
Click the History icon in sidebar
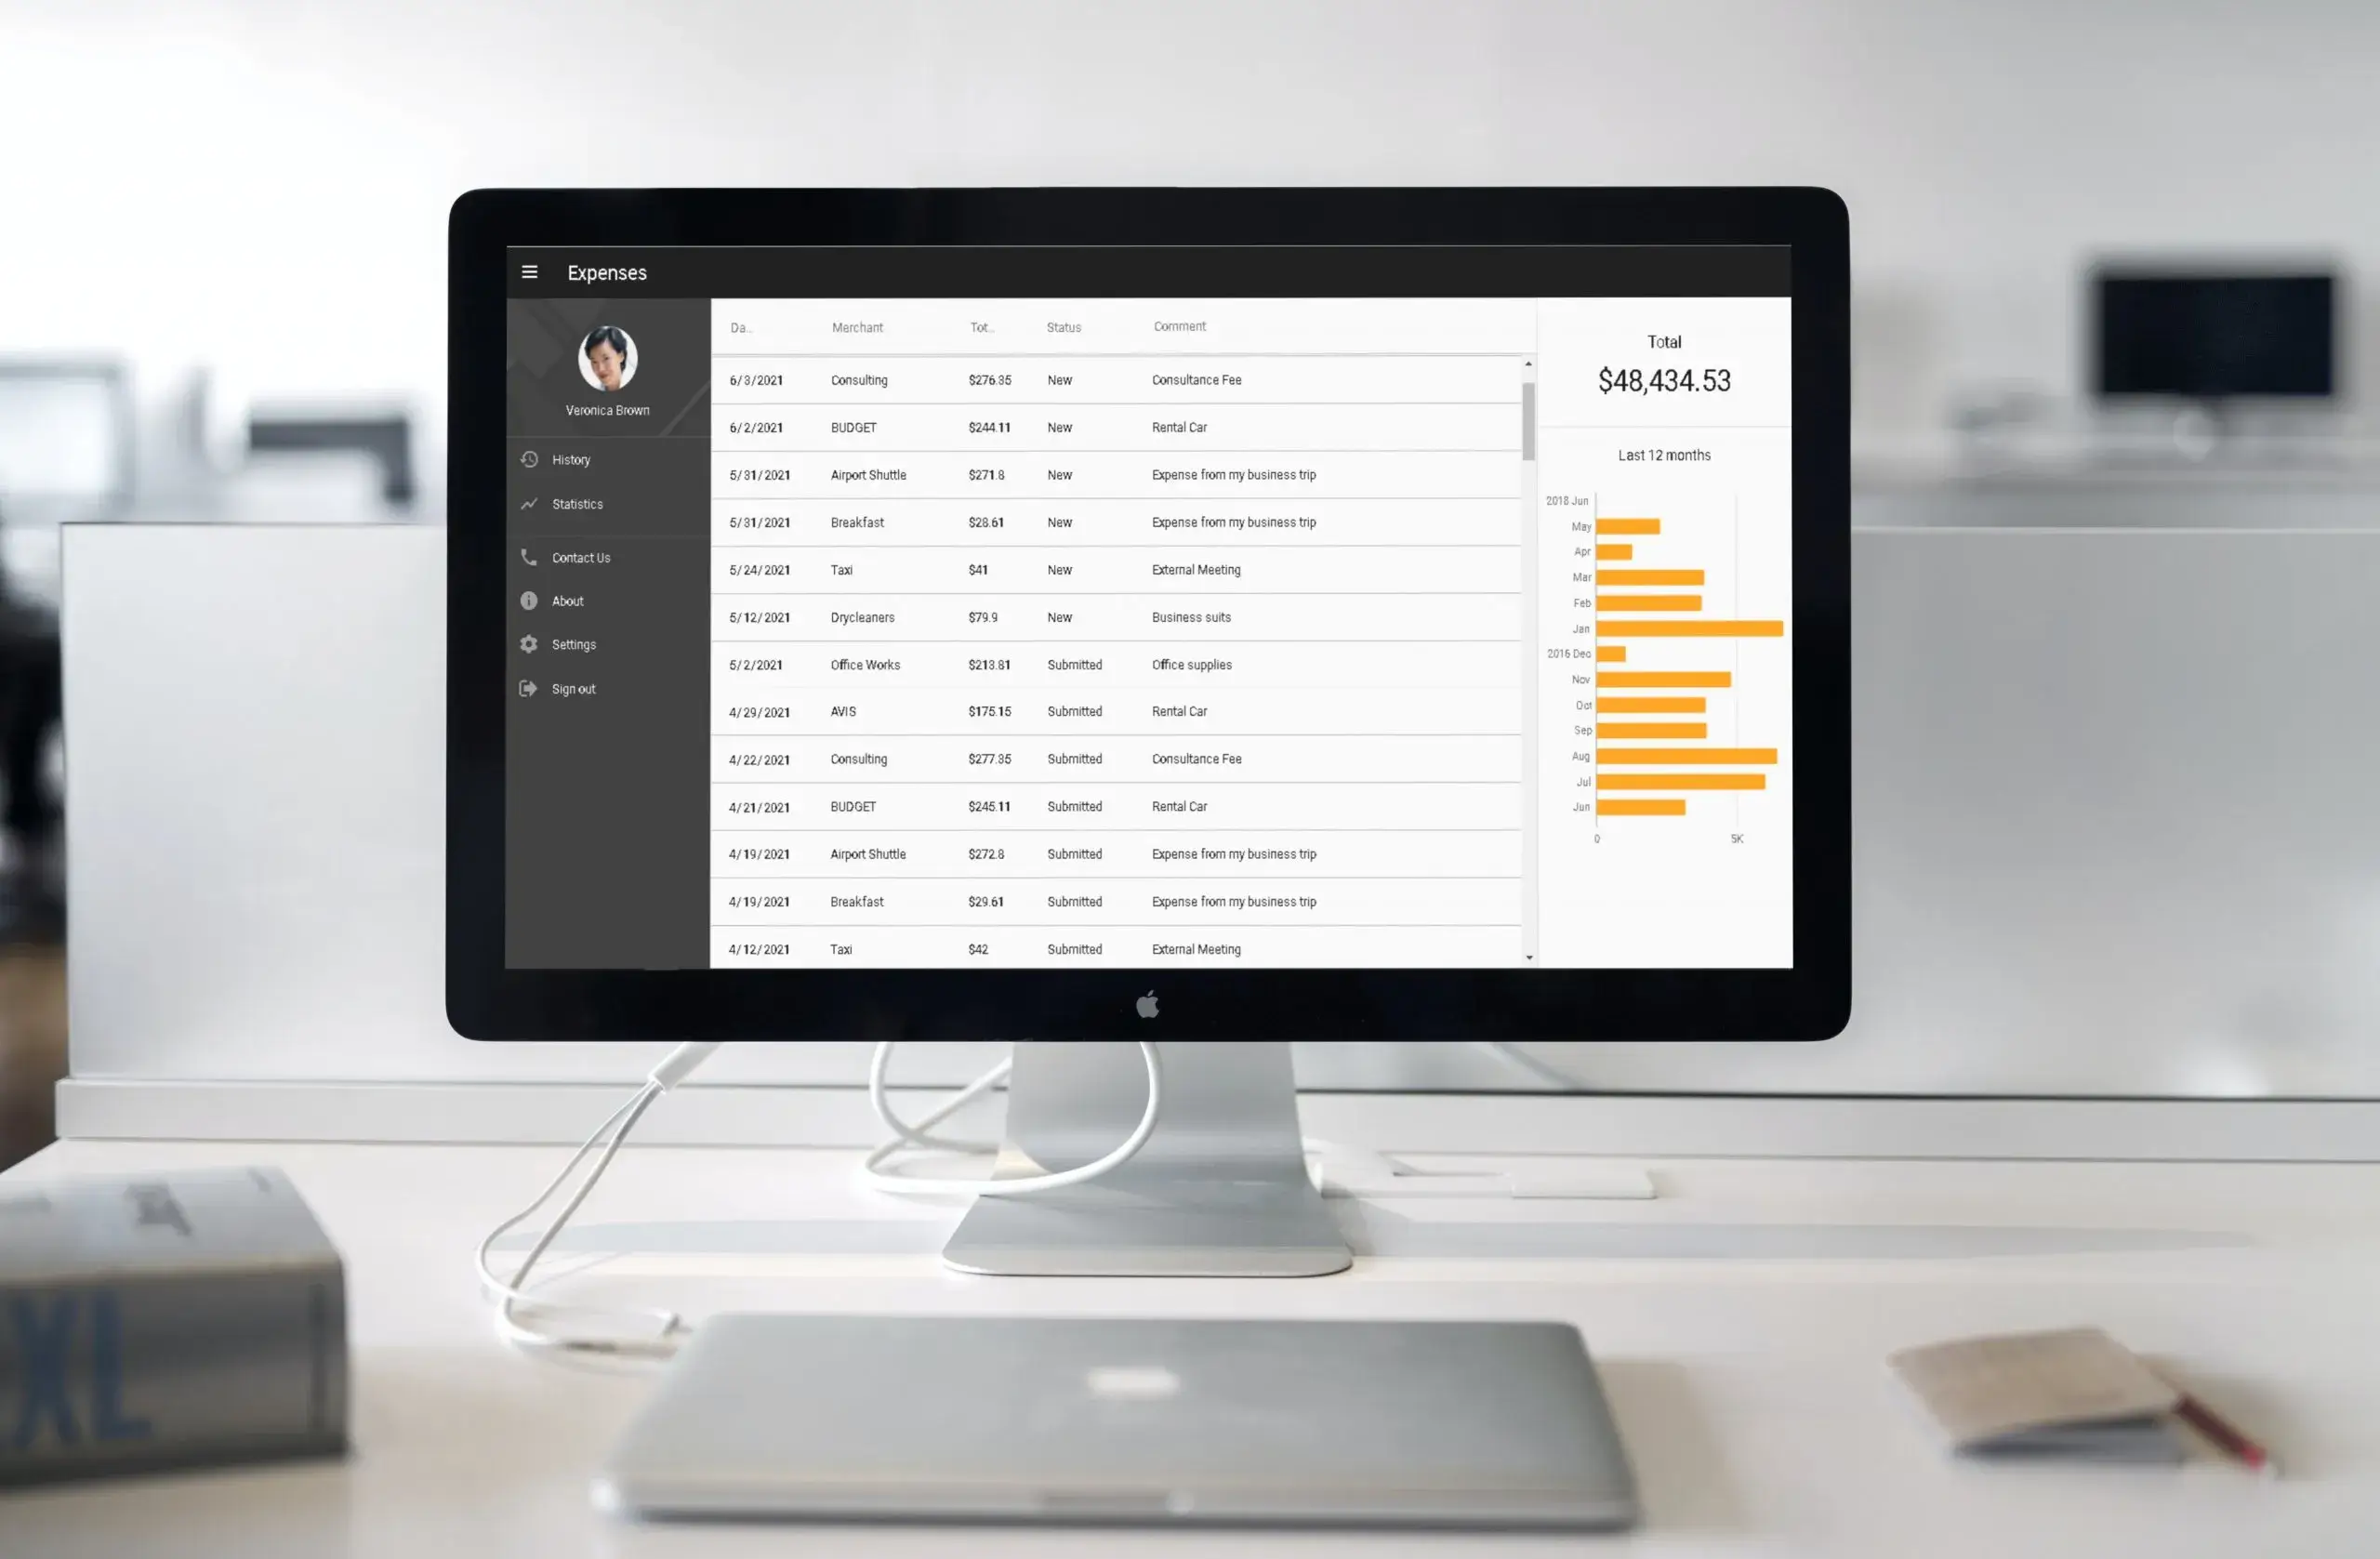(x=531, y=459)
